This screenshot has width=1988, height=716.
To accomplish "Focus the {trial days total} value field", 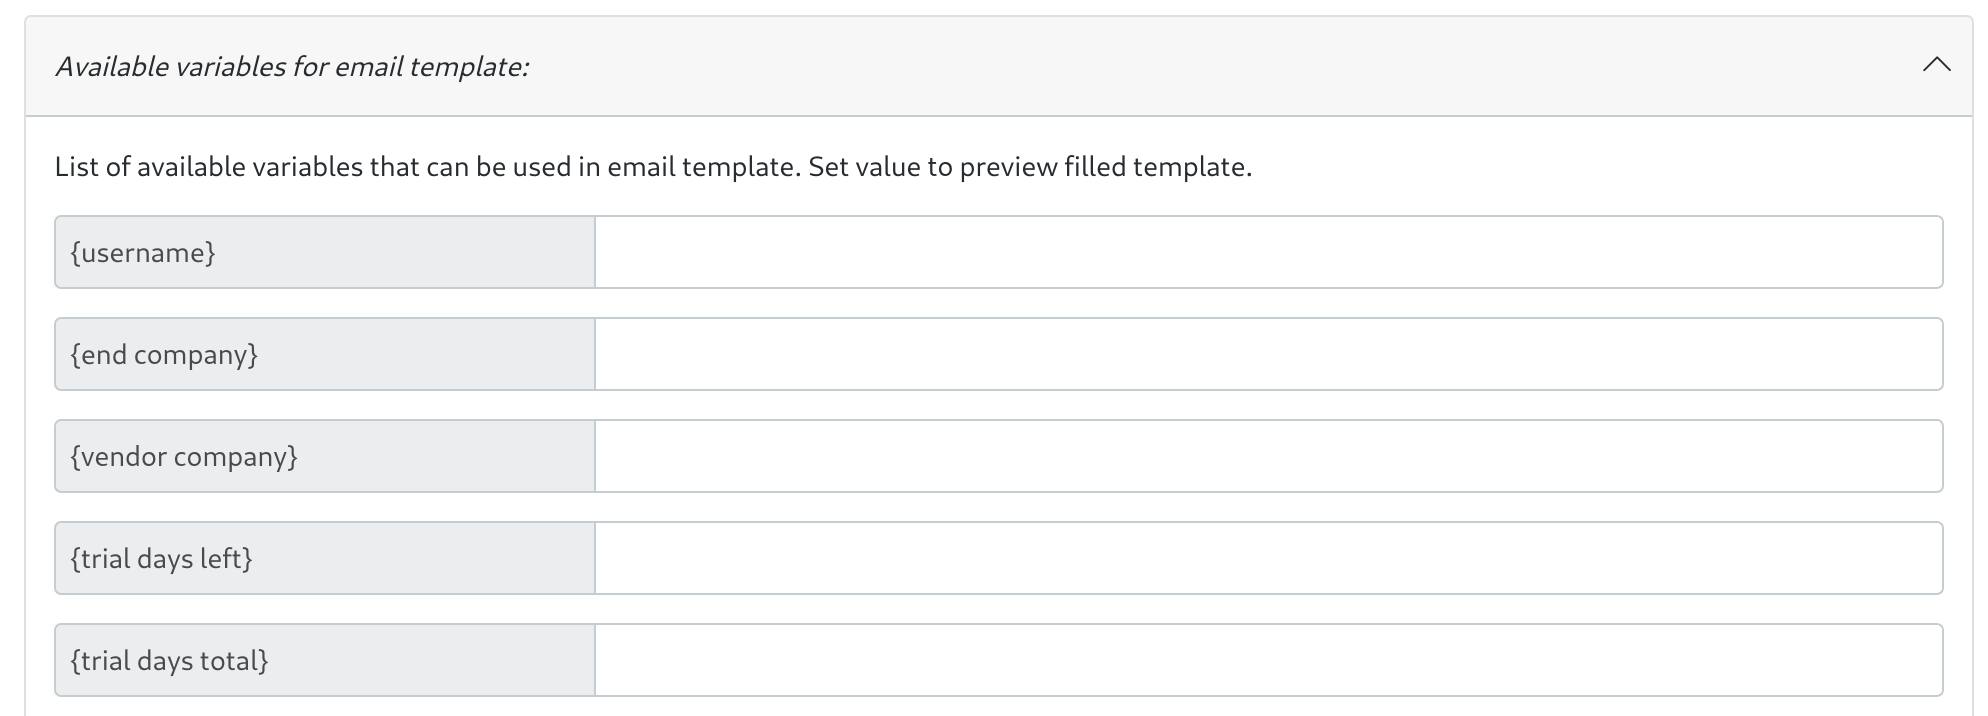I will (x=1268, y=661).
